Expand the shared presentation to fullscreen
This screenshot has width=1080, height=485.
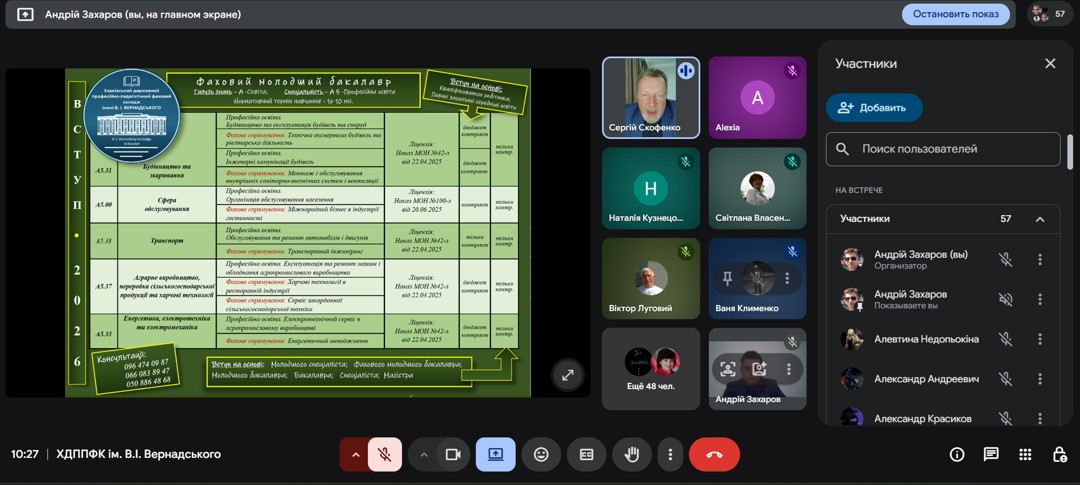click(568, 375)
